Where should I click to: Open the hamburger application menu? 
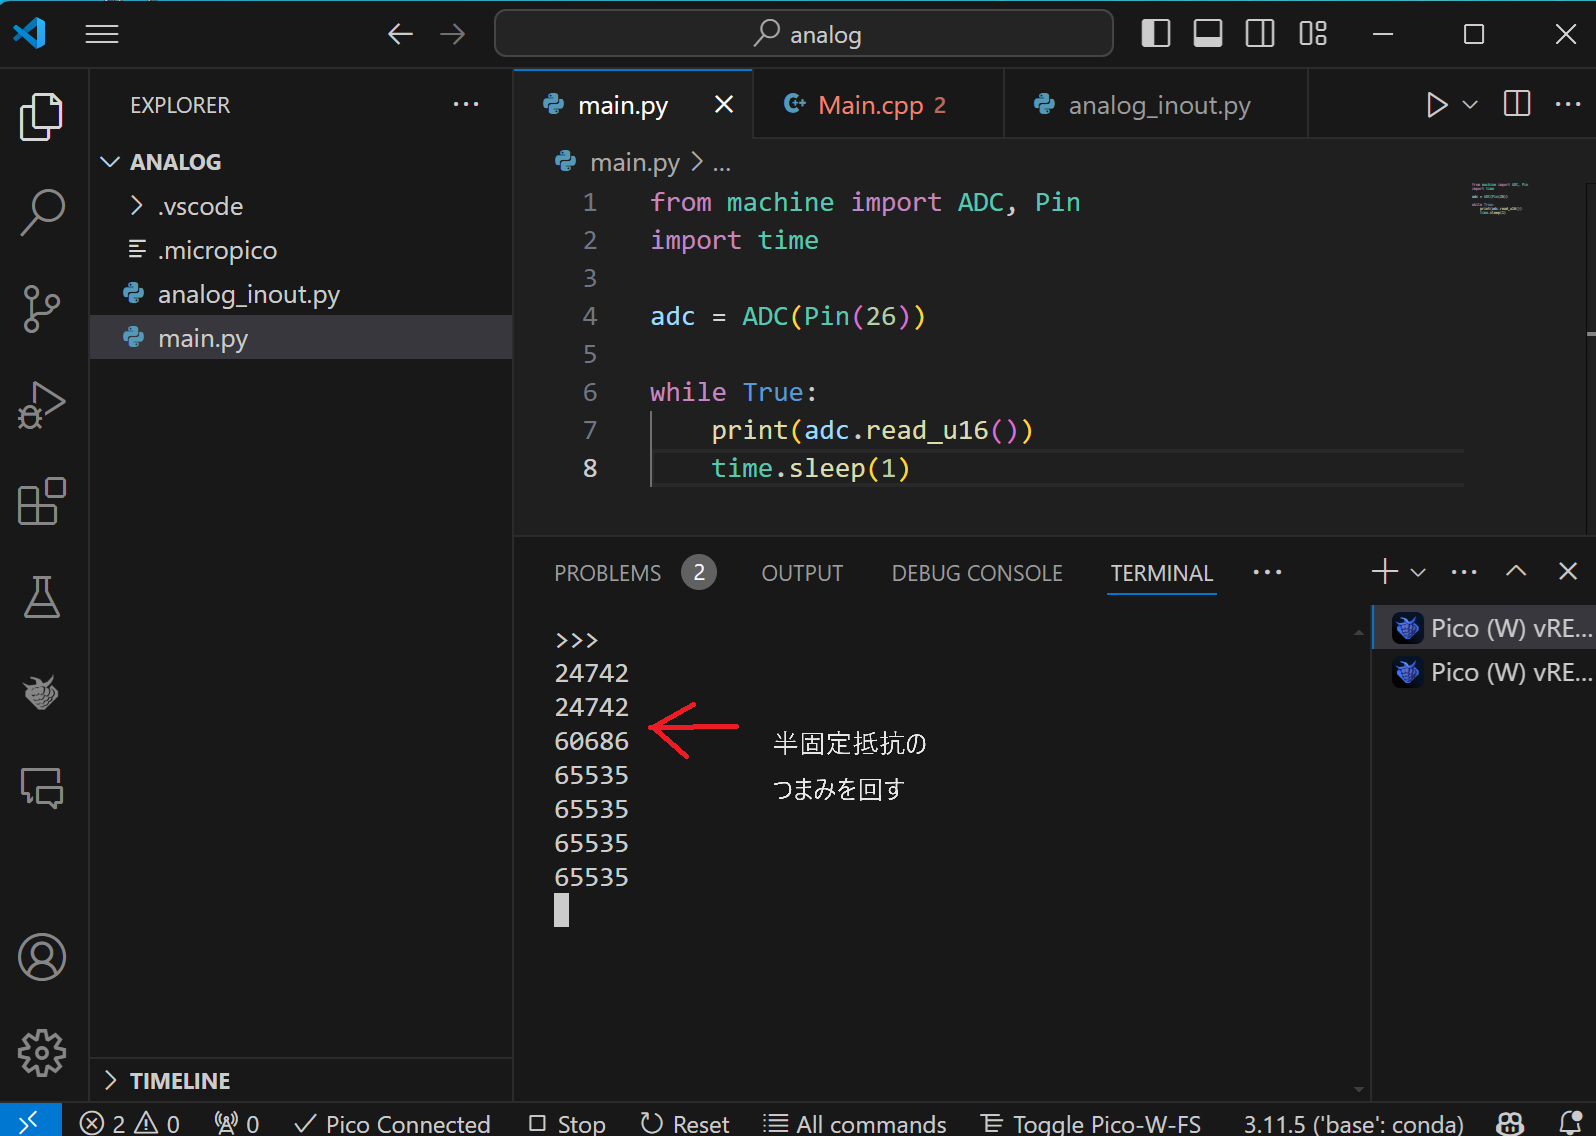(x=102, y=34)
